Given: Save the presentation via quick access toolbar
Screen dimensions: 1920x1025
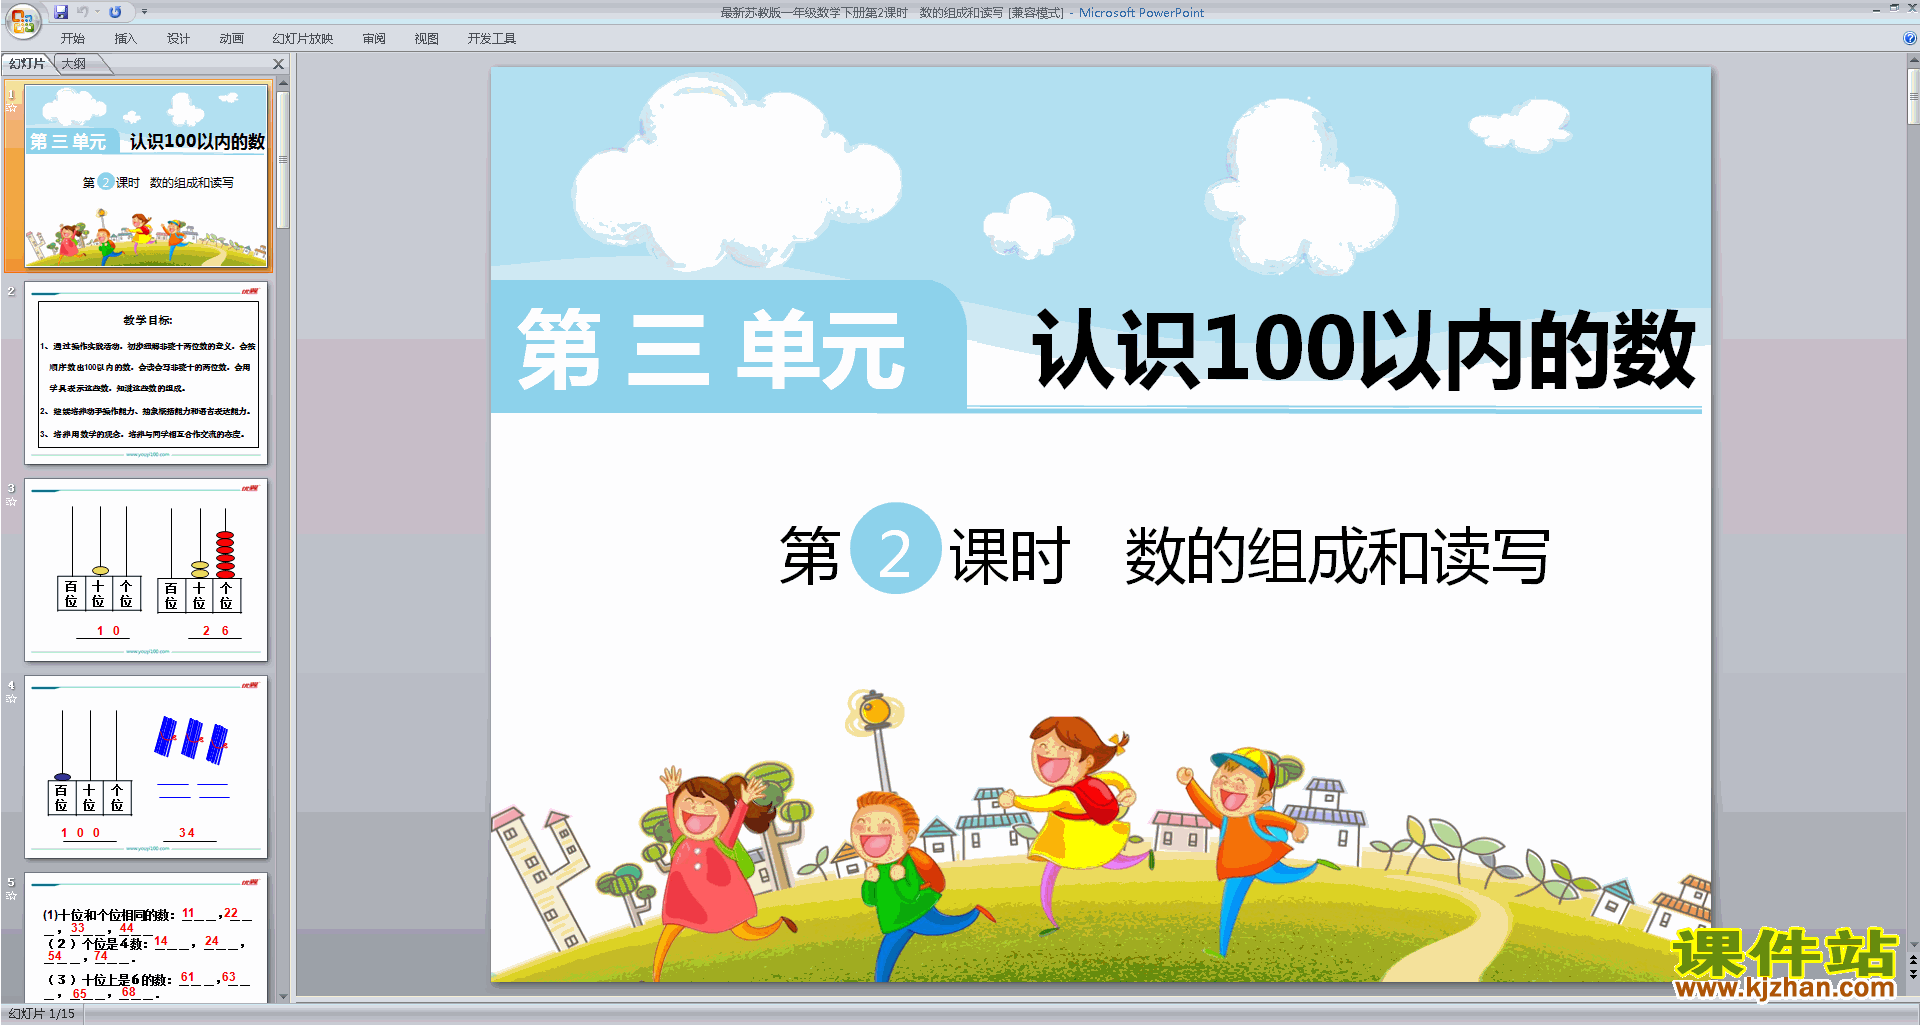Looking at the screenshot, I should [x=61, y=12].
